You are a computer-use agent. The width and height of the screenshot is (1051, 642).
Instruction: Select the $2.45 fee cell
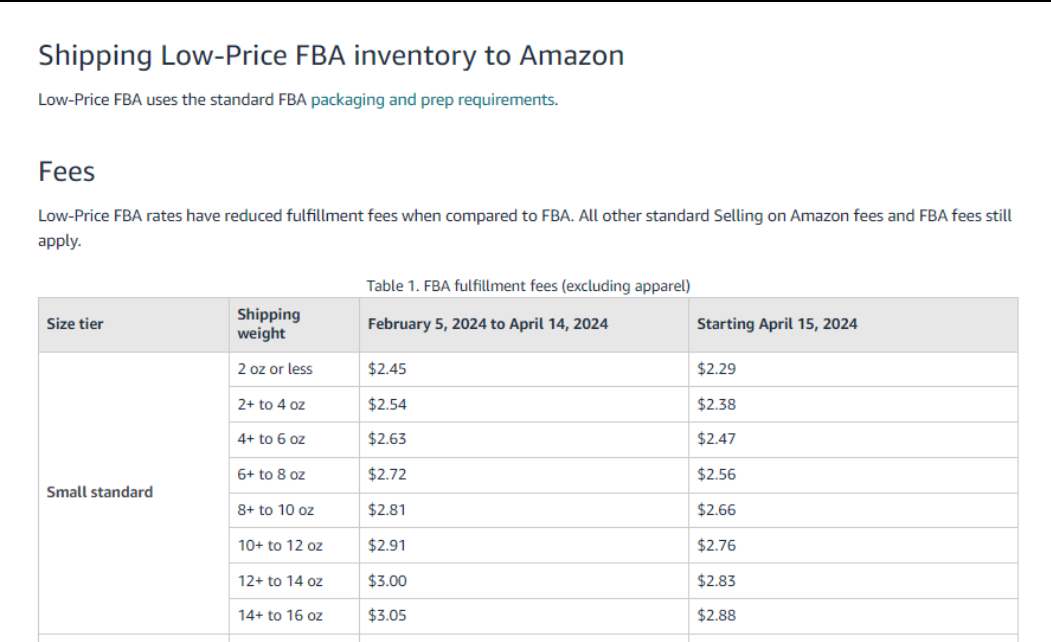(x=387, y=369)
